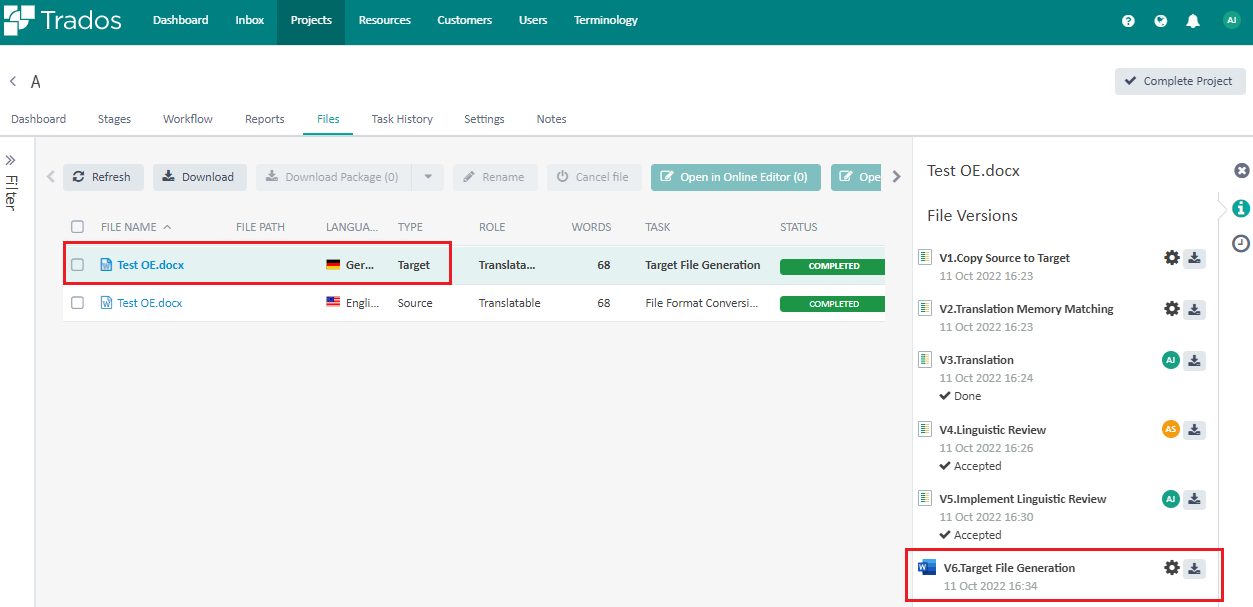Open the notifications bell icon
This screenshot has width=1253, height=607.
(x=1192, y=21)
